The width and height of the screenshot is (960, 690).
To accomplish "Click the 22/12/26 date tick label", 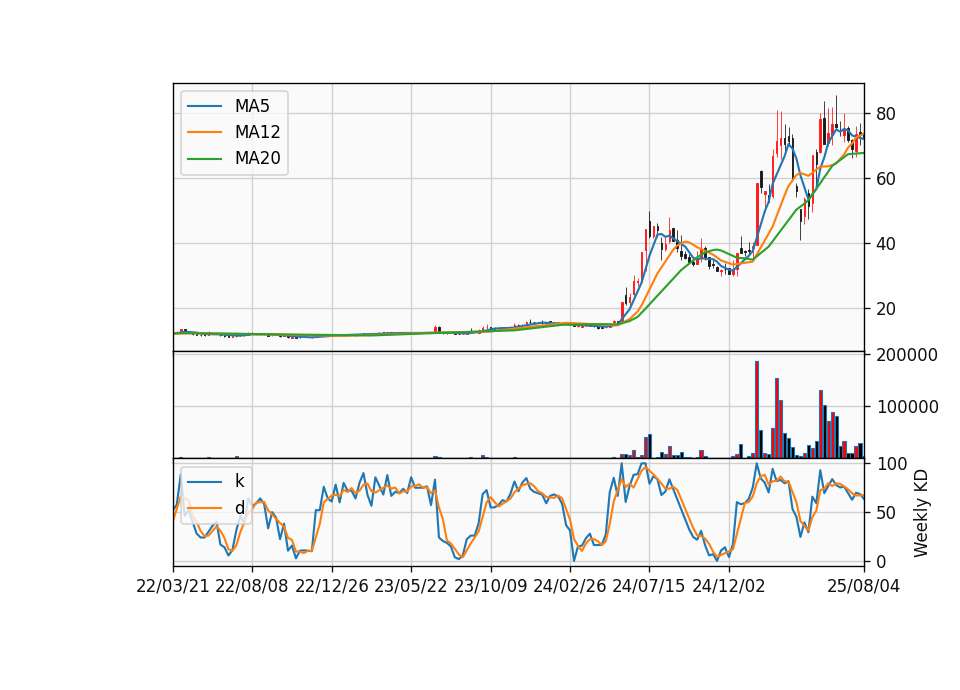I will (332, 586).
